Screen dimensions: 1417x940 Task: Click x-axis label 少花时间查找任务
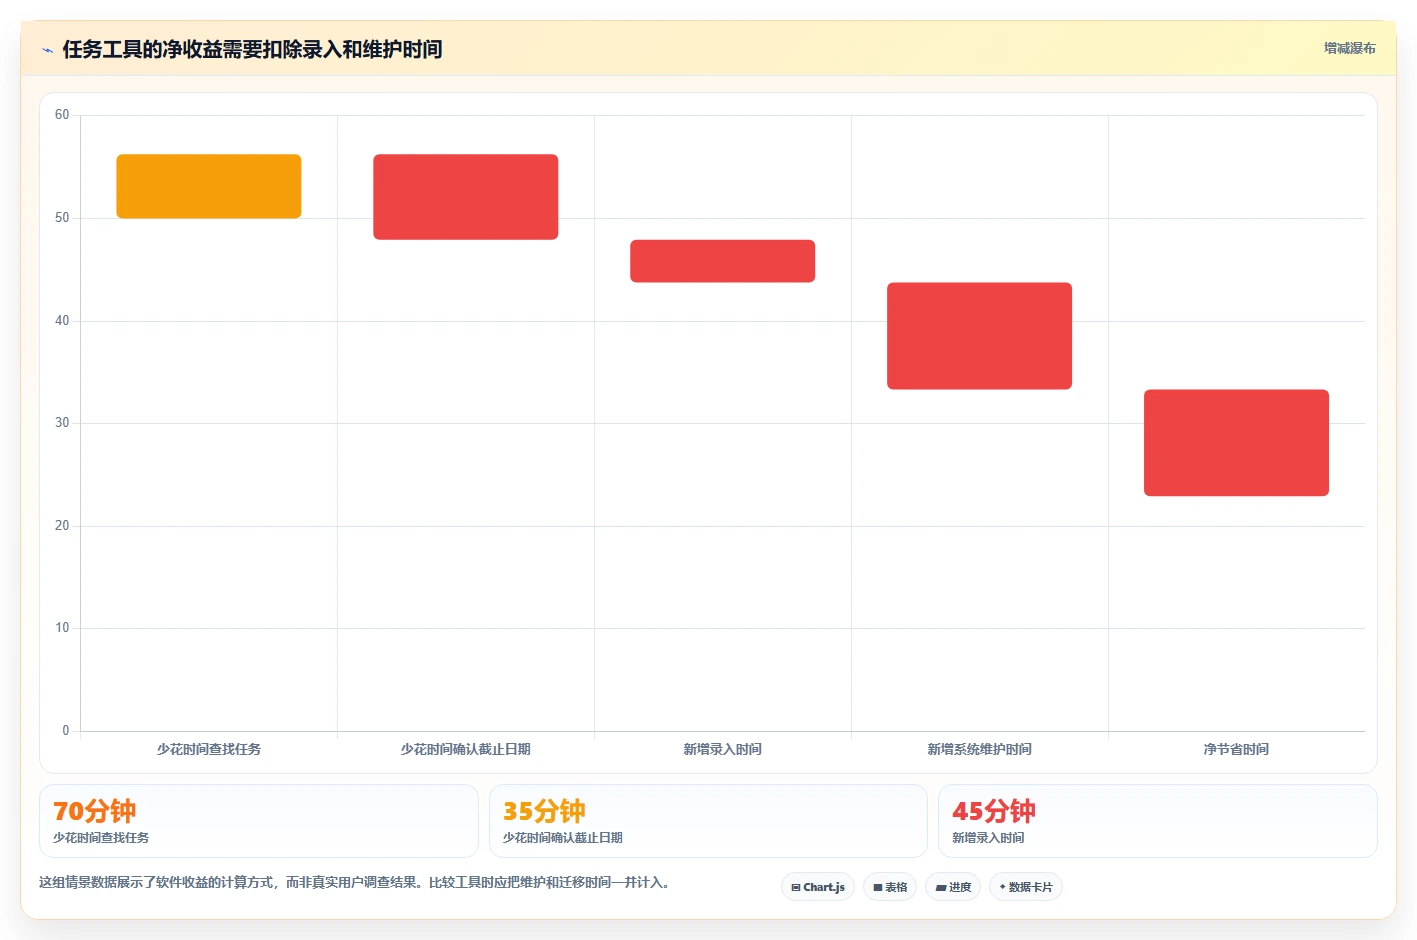click(209, 749)
